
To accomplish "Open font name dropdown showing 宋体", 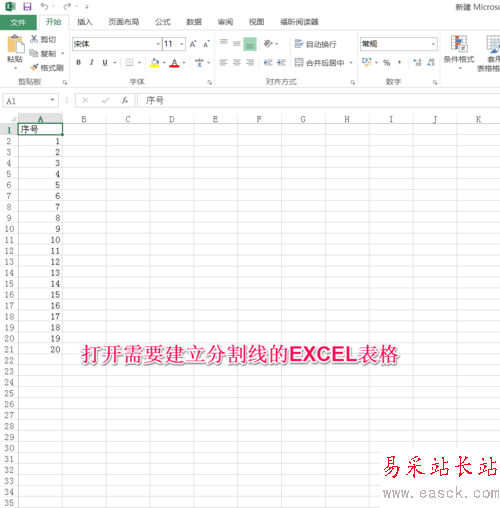I will (x=158, y=44).
